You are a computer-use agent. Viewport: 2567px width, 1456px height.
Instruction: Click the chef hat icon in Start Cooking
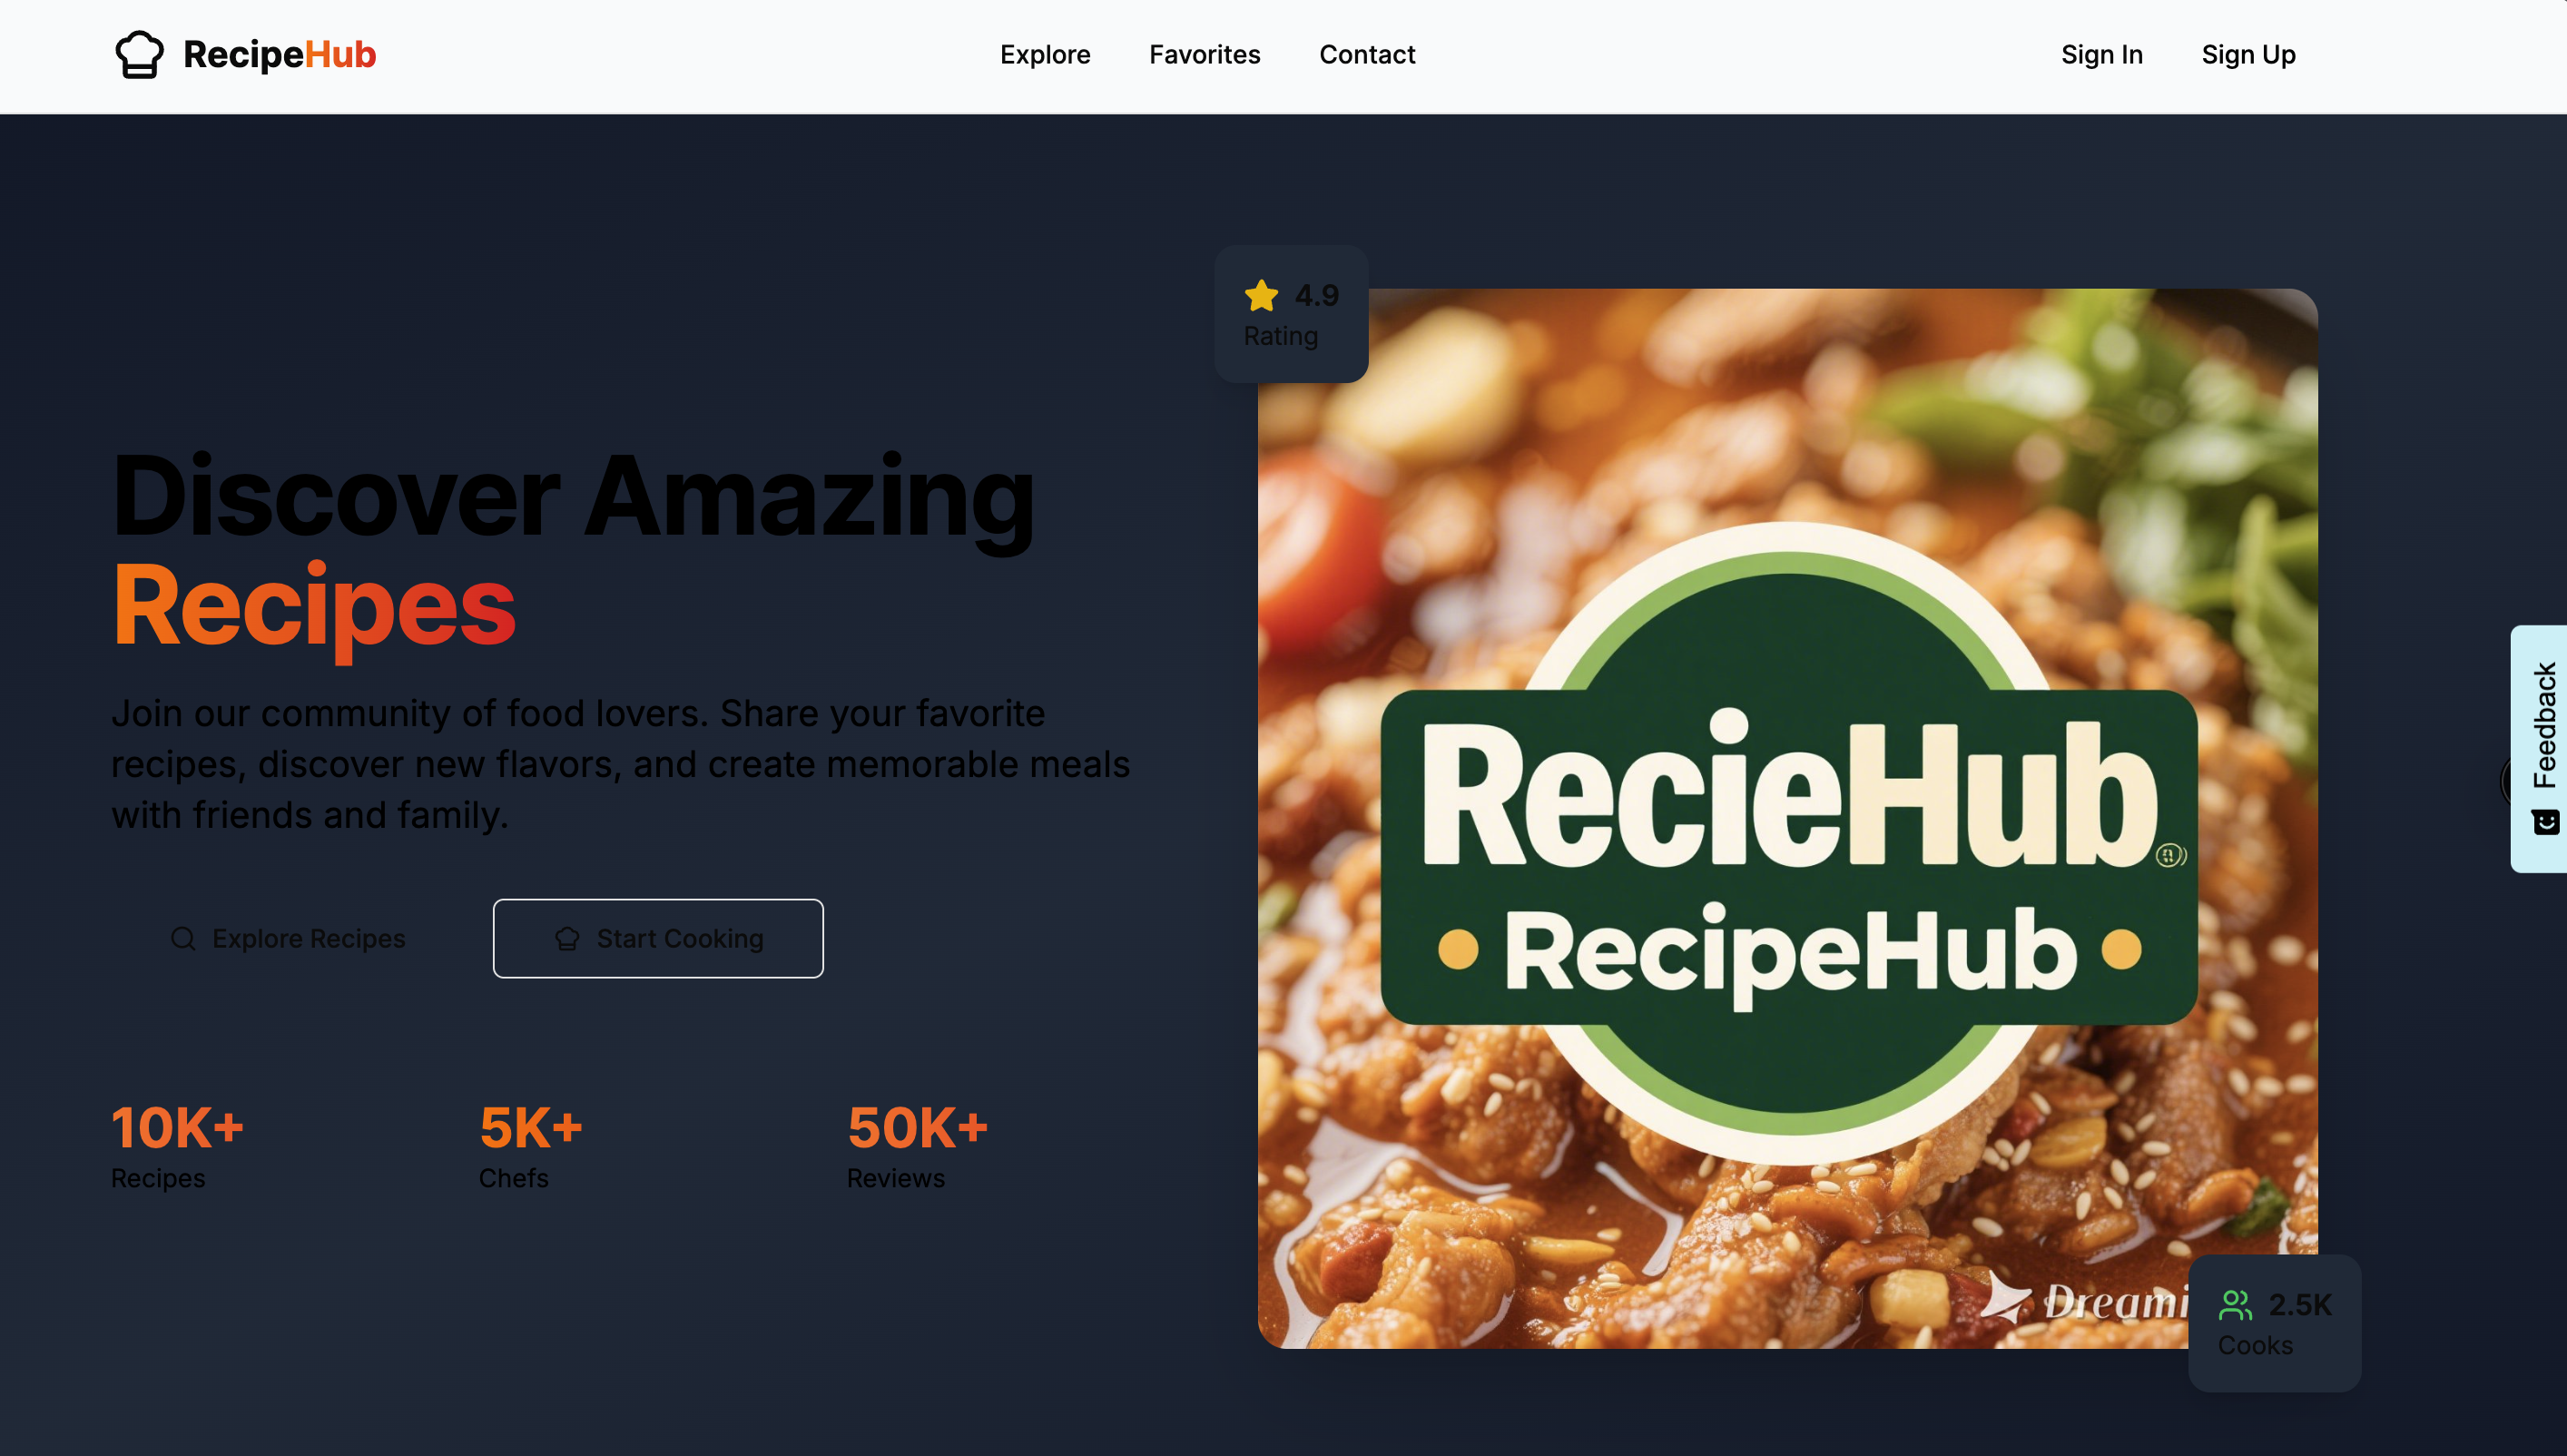tap(567, 938)
